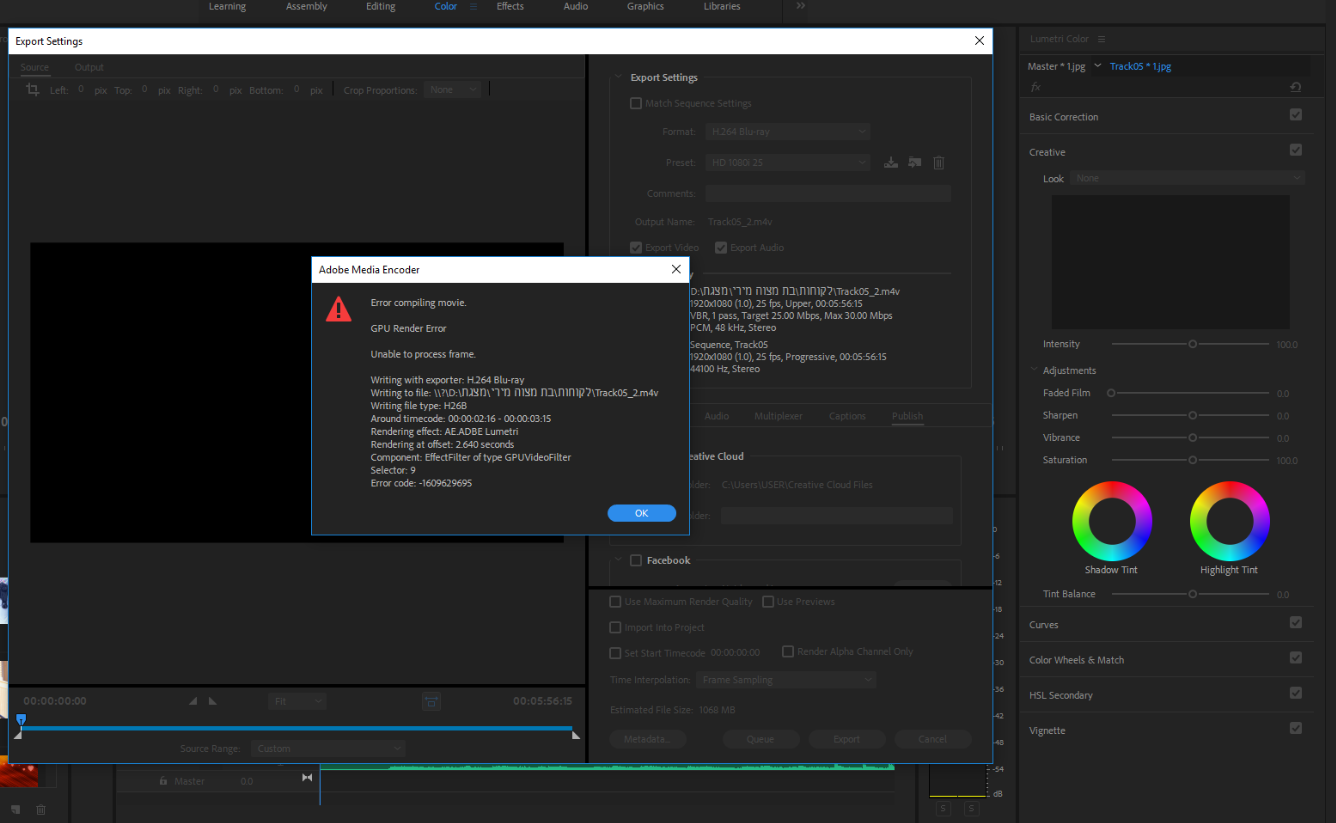The image size is (1336, 823).
Task: Click the Queue button
Action: pyautogui.click(x=760, y=739)
